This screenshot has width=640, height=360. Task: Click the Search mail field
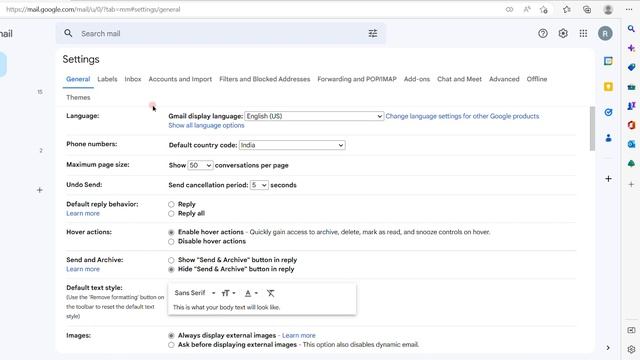[x=220, y=33]
